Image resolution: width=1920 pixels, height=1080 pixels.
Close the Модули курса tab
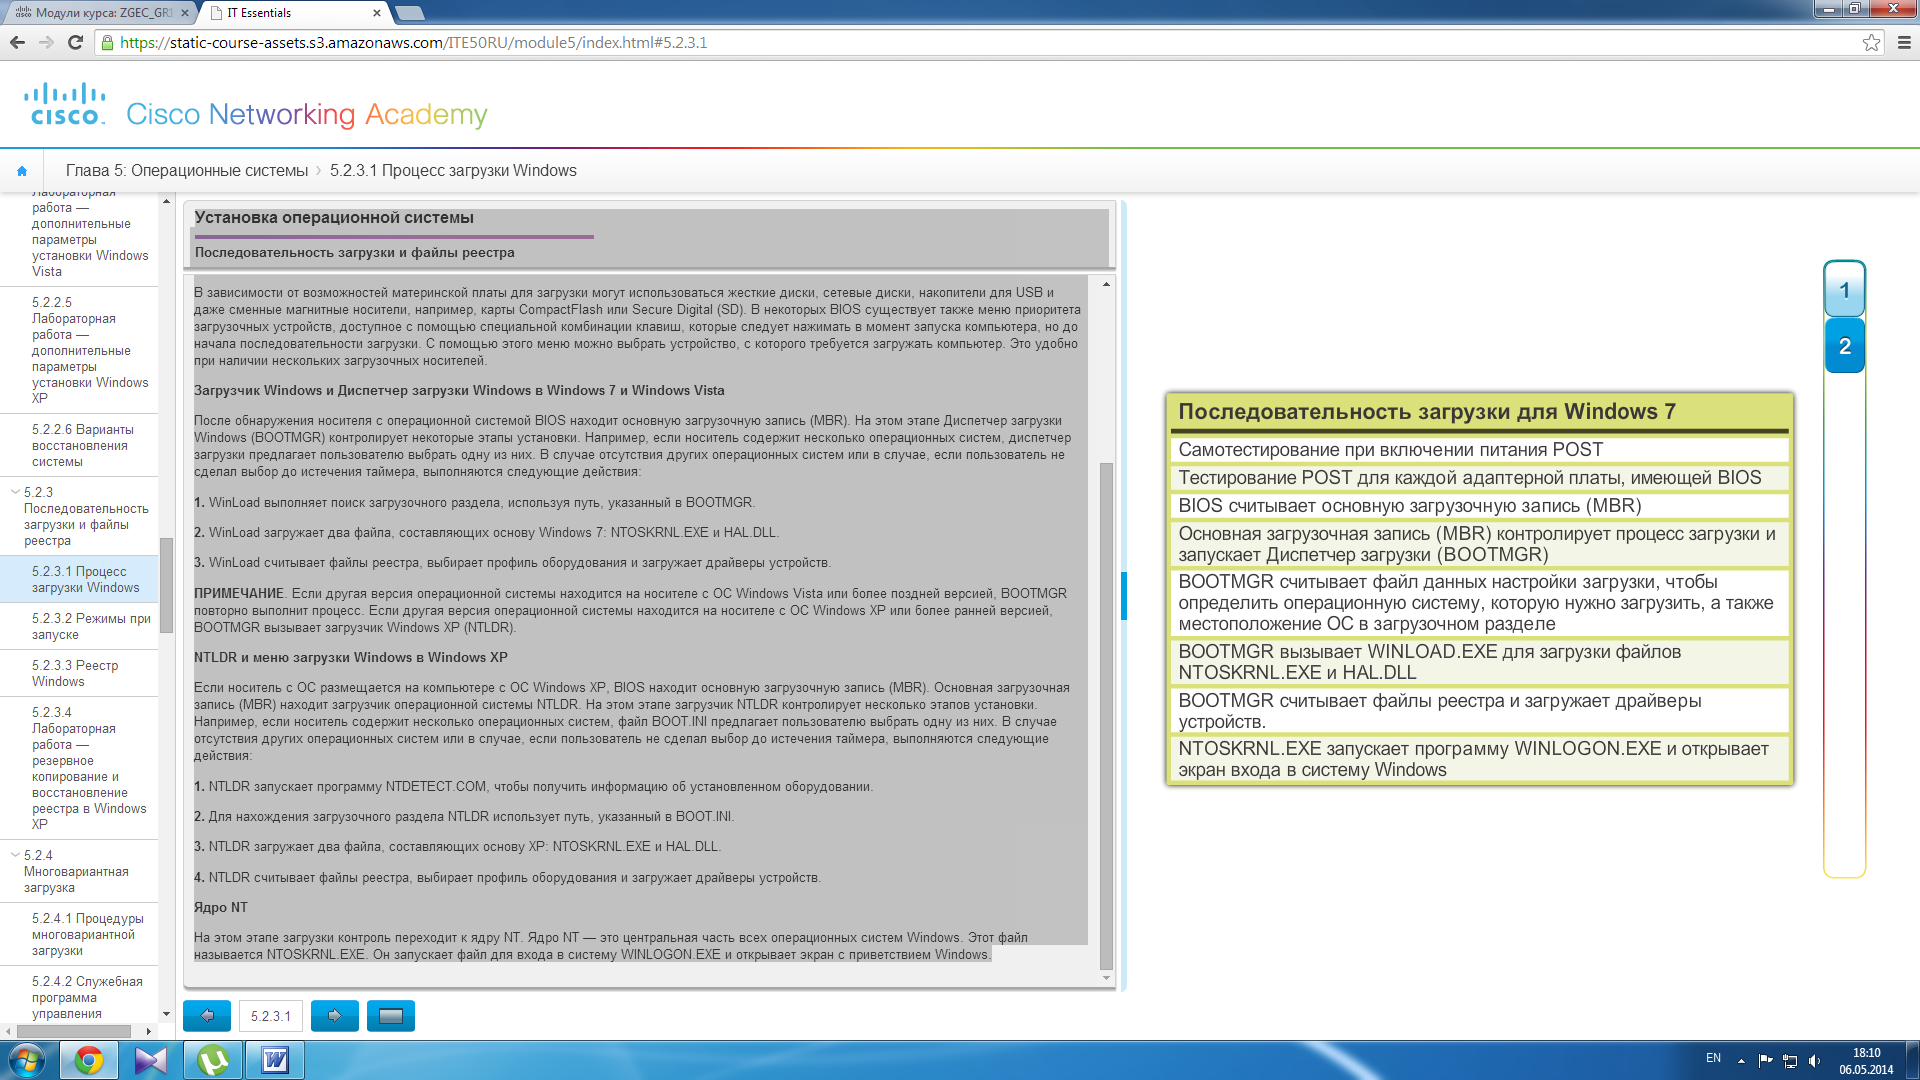click(x=184, y=13)
